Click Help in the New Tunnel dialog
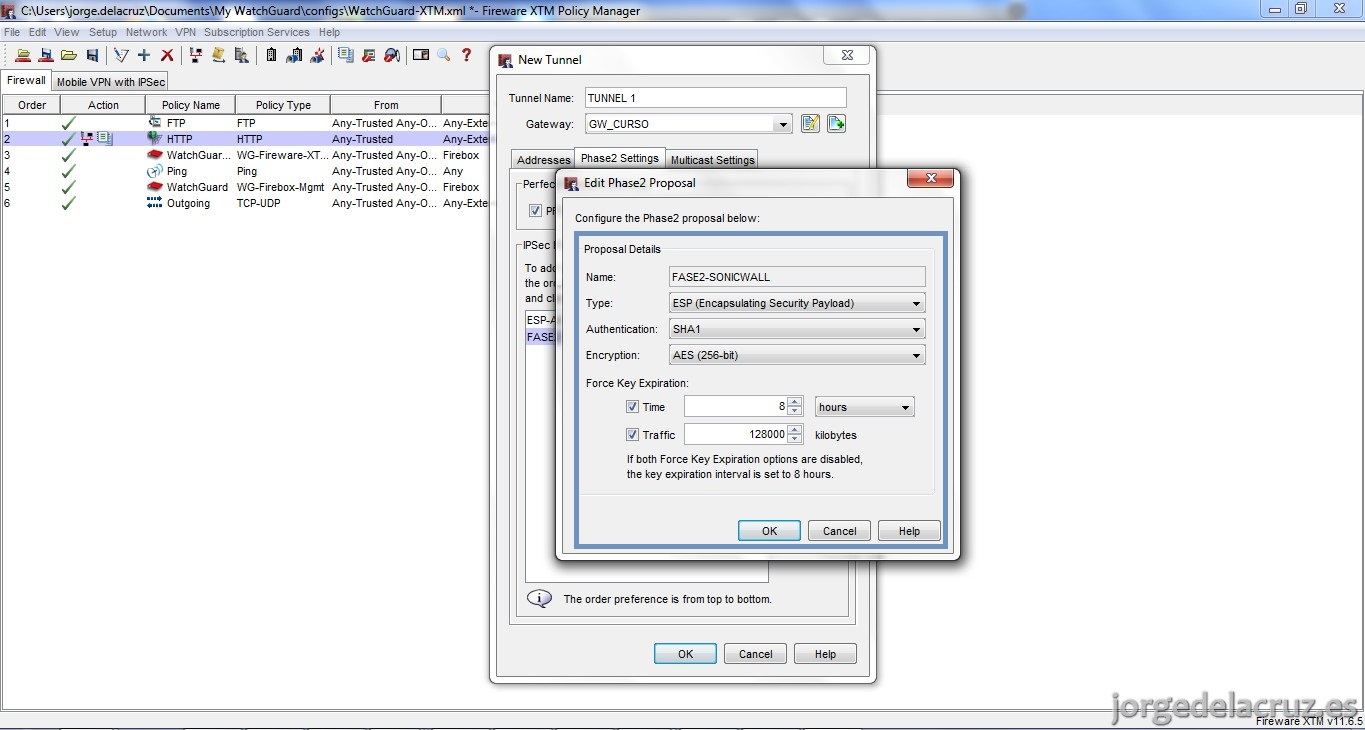This screenshot has width=1365, height=730. [x=825, y=654]
